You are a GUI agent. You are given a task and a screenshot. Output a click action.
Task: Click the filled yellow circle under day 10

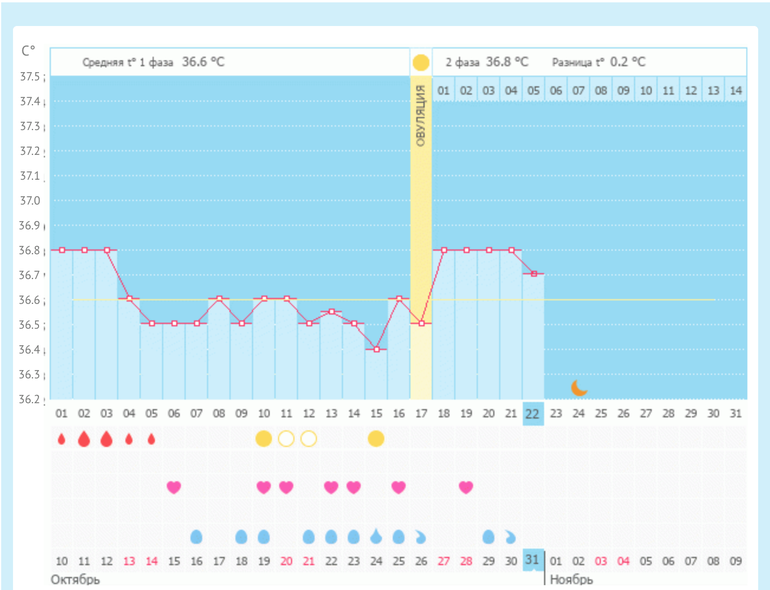pos(264,438)
